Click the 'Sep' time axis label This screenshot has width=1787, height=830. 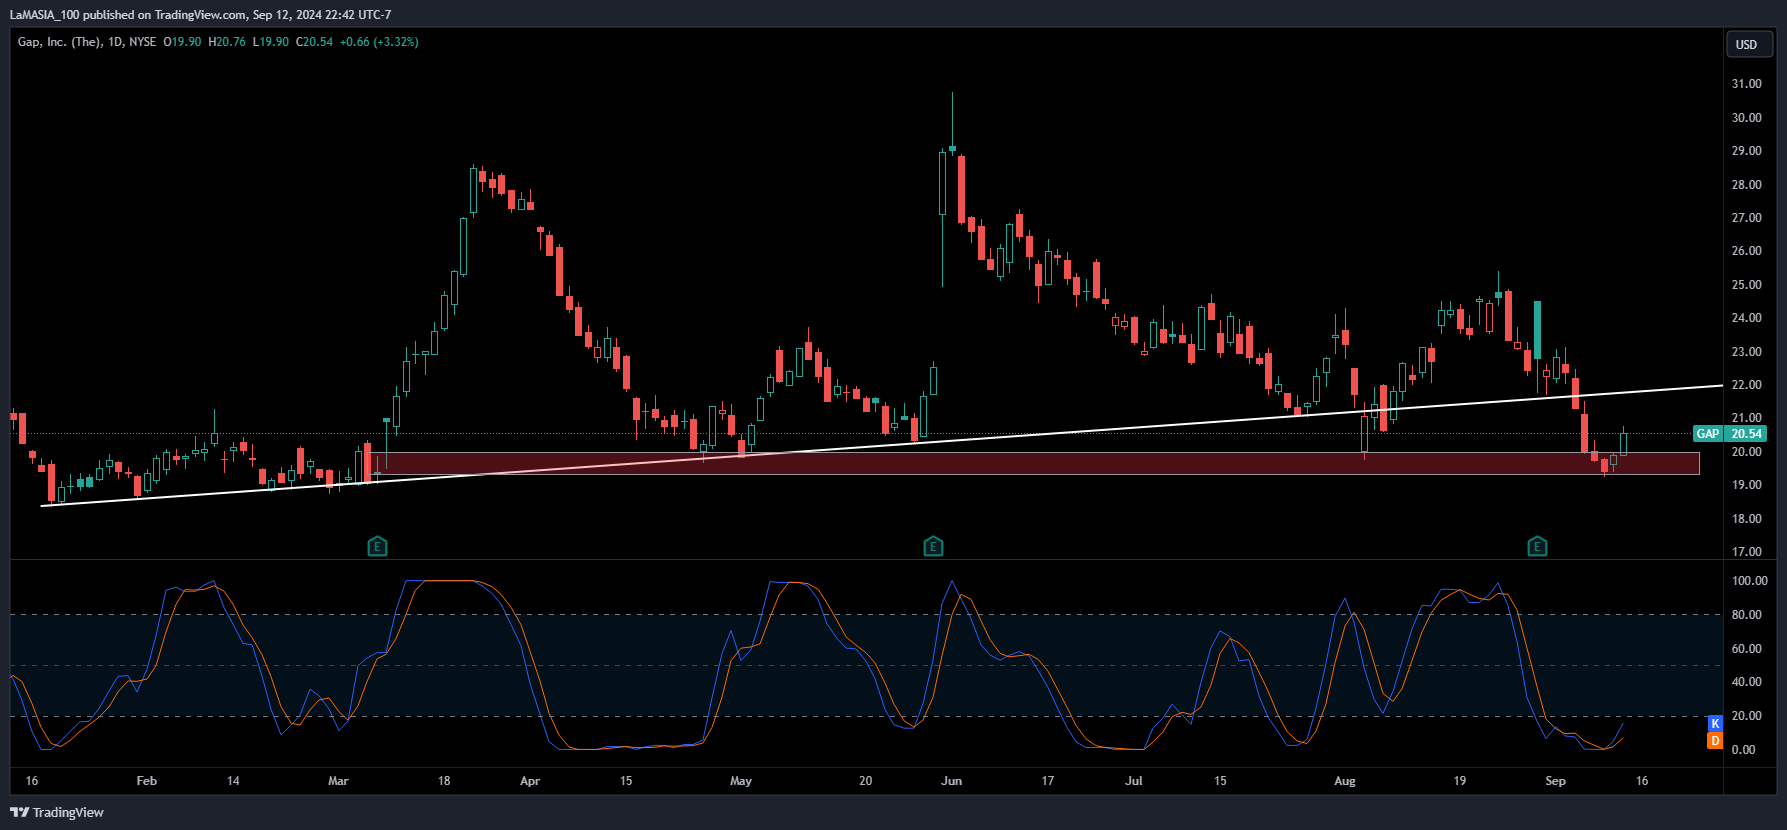tap(1556, 781)
